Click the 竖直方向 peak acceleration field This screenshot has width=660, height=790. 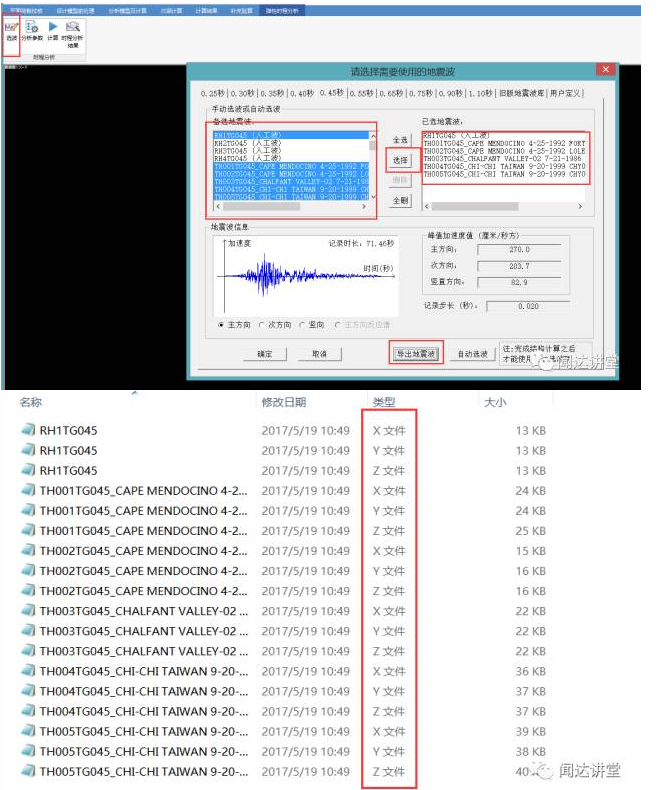coord(519,283)
